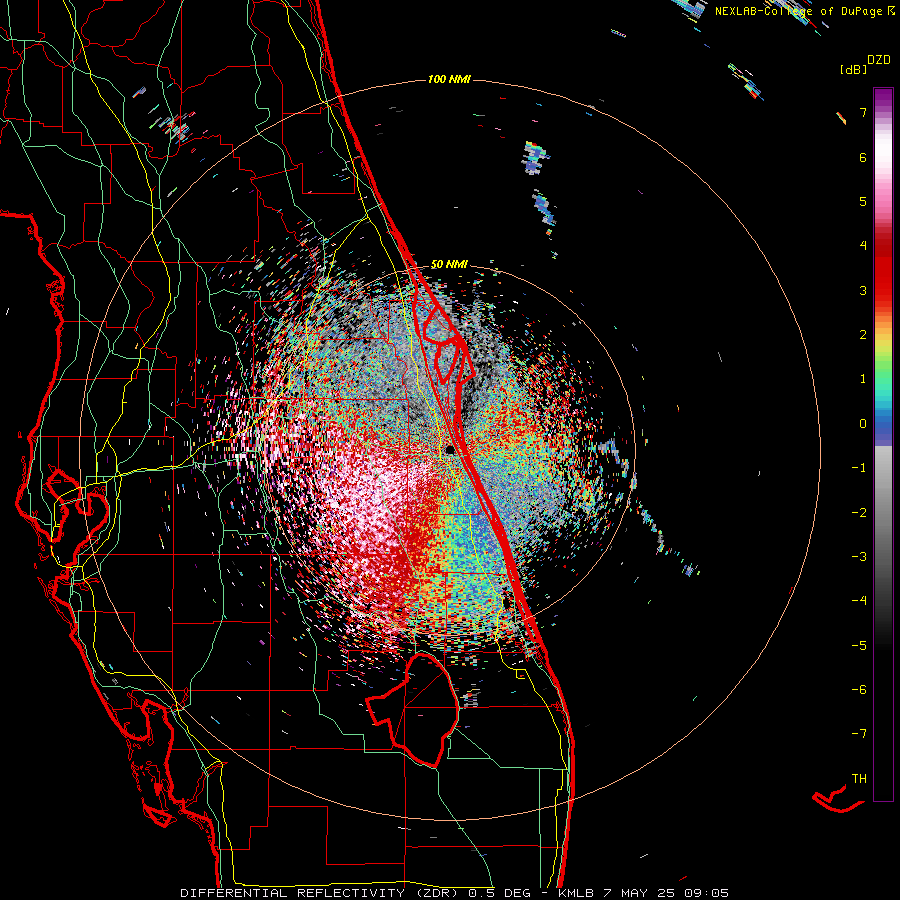
Task: Click the "100 NMI" range ring label
Action: tap(449, 79)
